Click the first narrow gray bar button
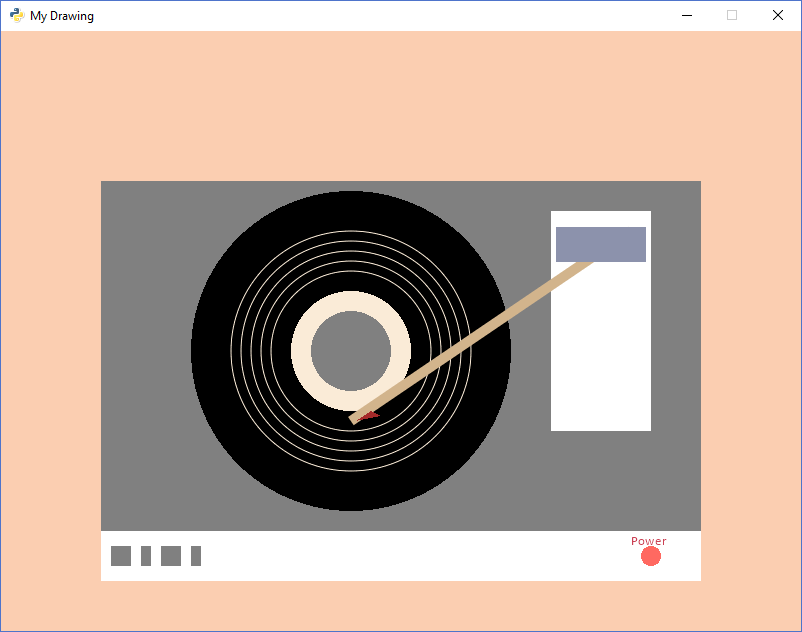 (x=146, y=556)
